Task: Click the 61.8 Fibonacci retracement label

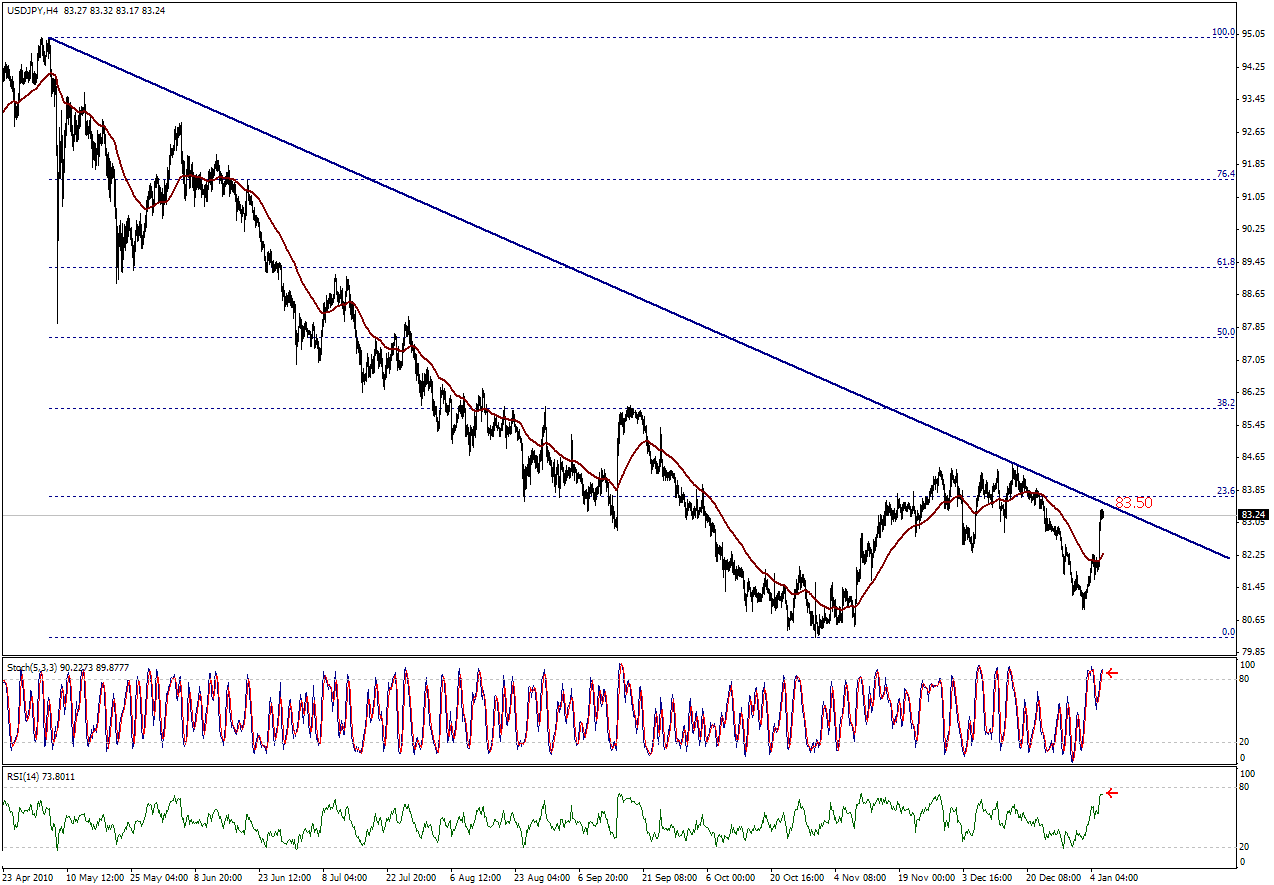Action: [1225, 262]
